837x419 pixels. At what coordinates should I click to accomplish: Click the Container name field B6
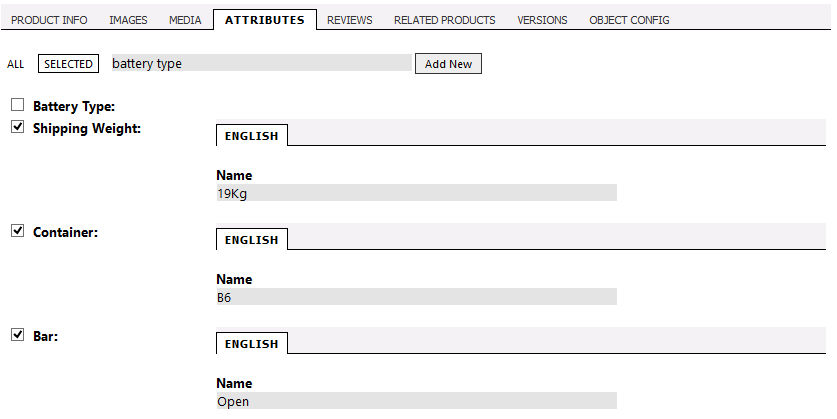(416, 297)
